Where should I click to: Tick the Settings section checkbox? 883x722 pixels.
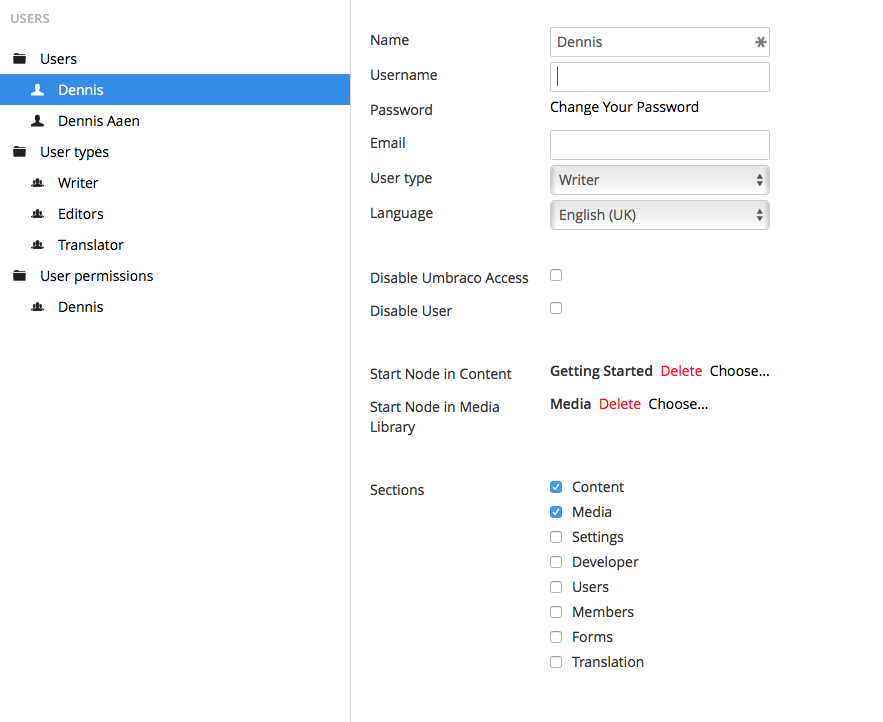click(x=556, y=537)
